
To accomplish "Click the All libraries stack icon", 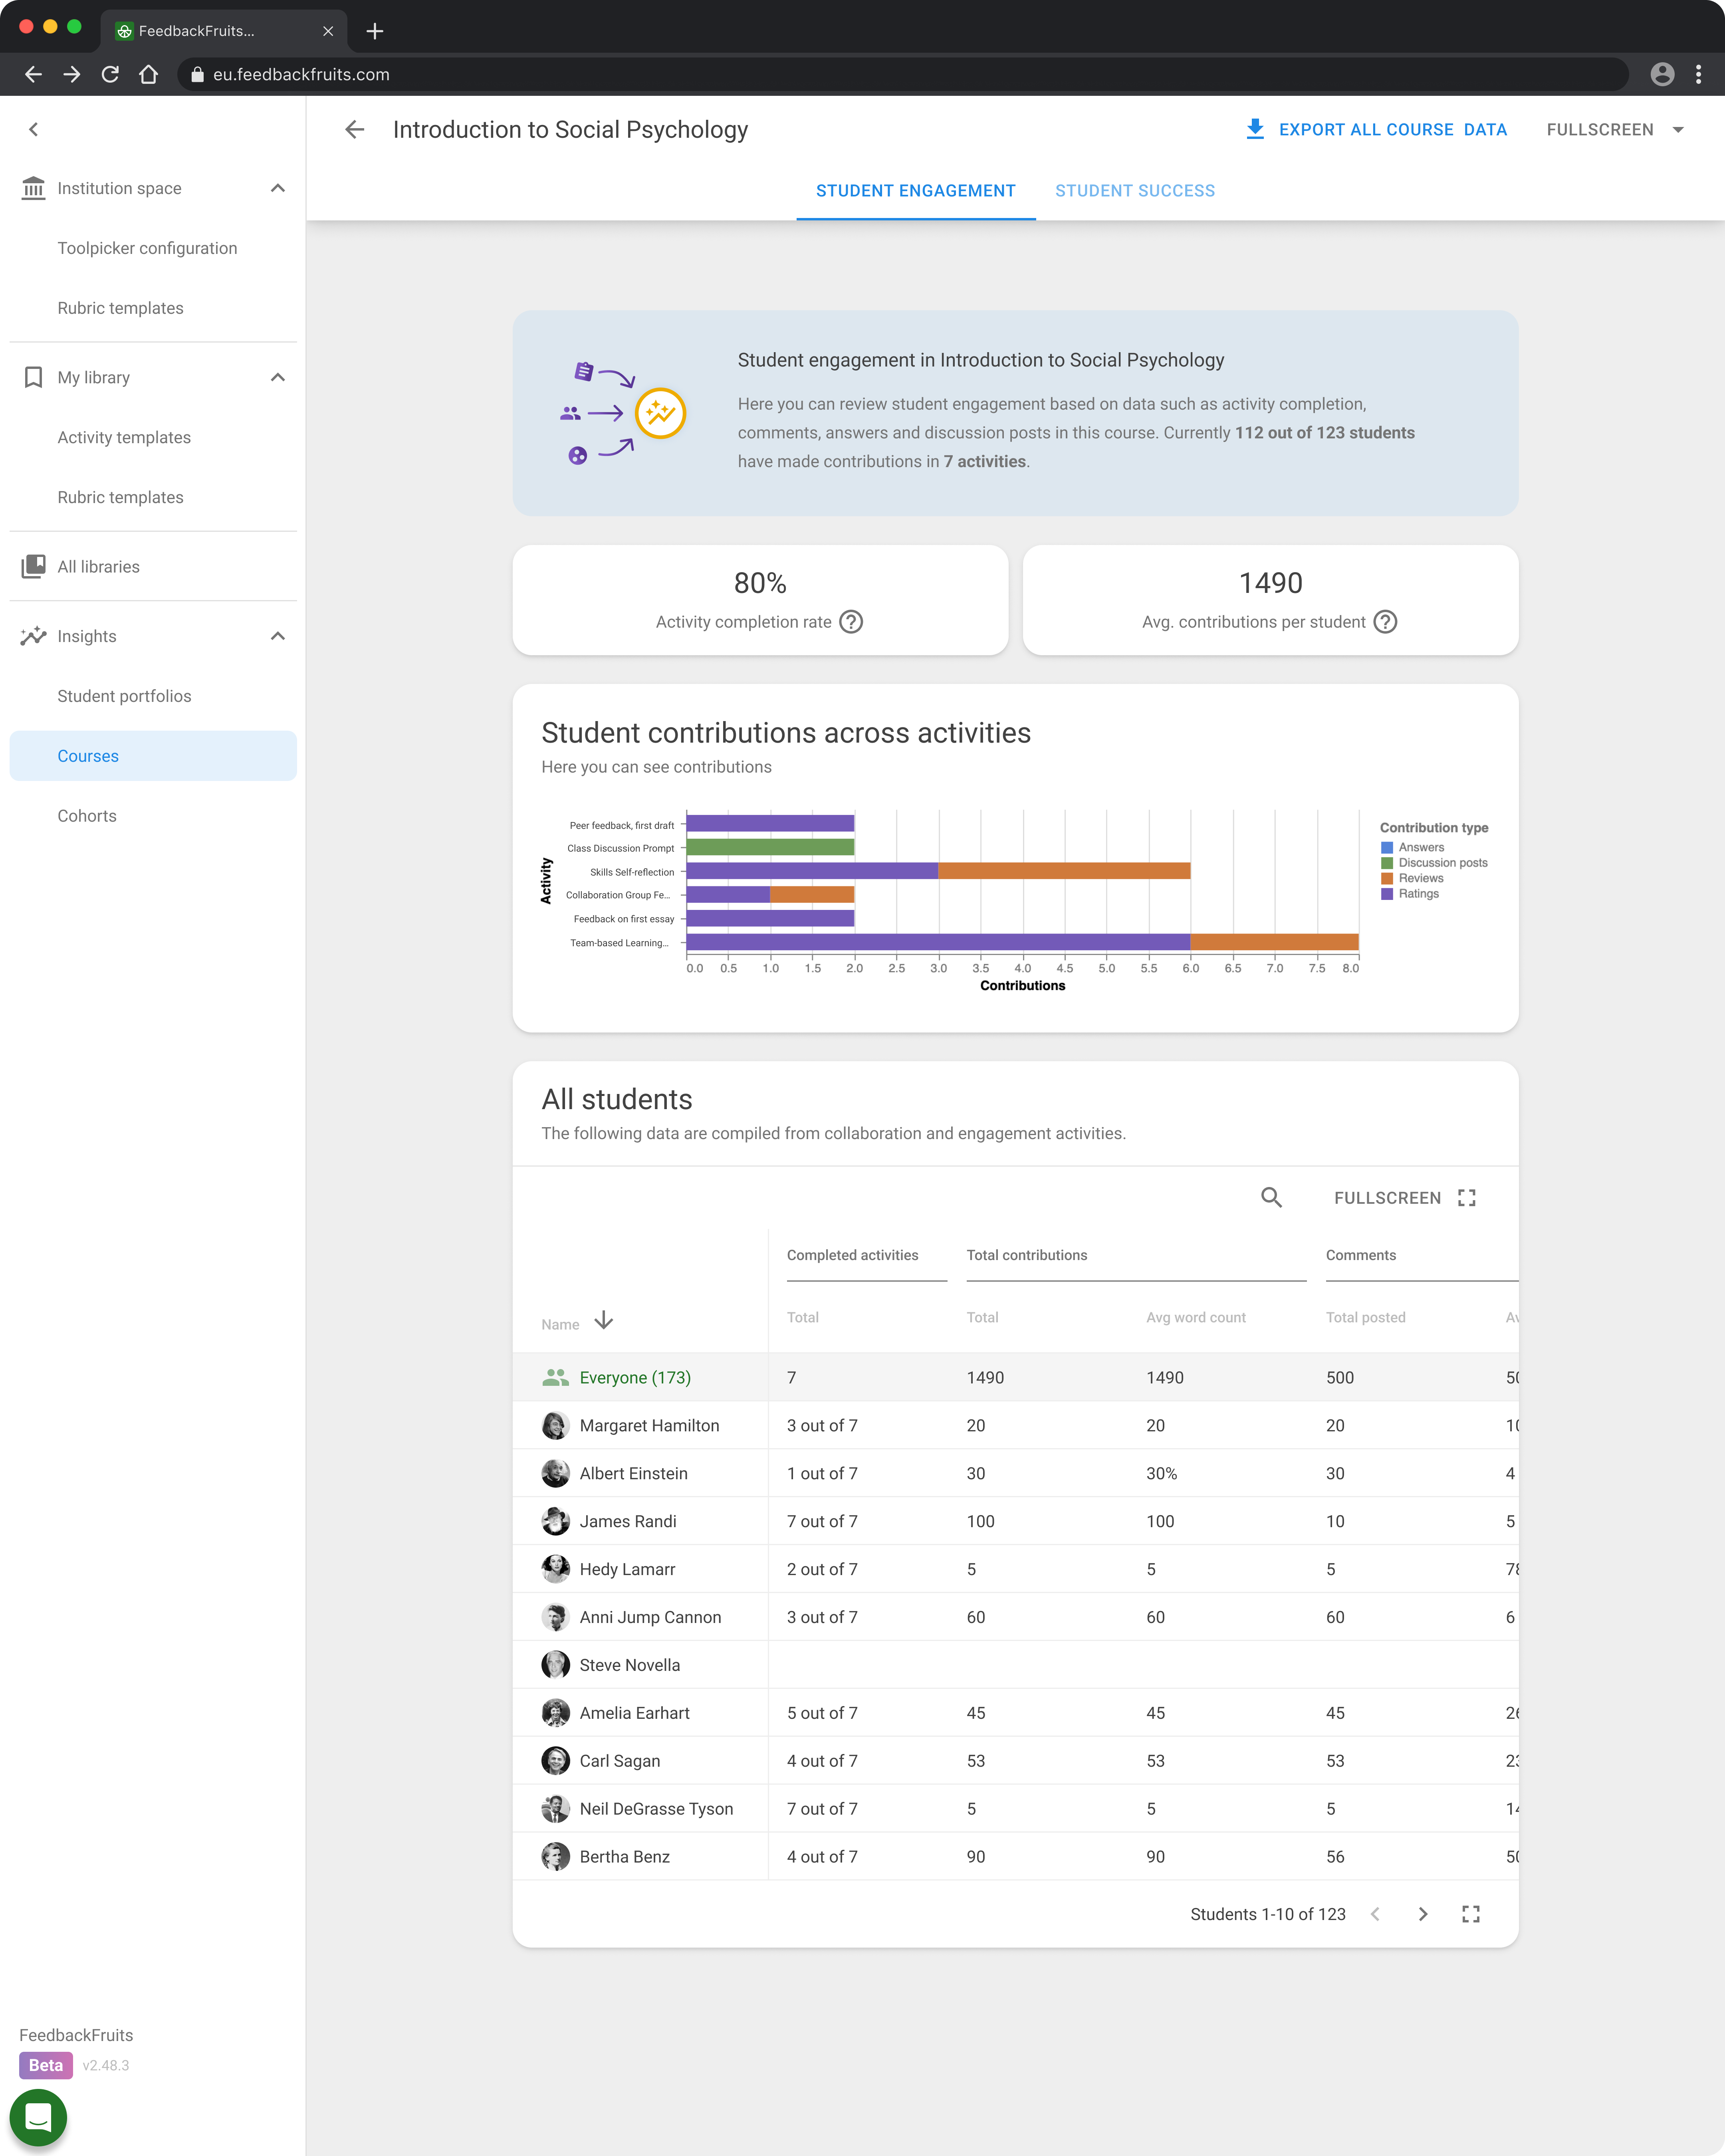I will [33, 566].
